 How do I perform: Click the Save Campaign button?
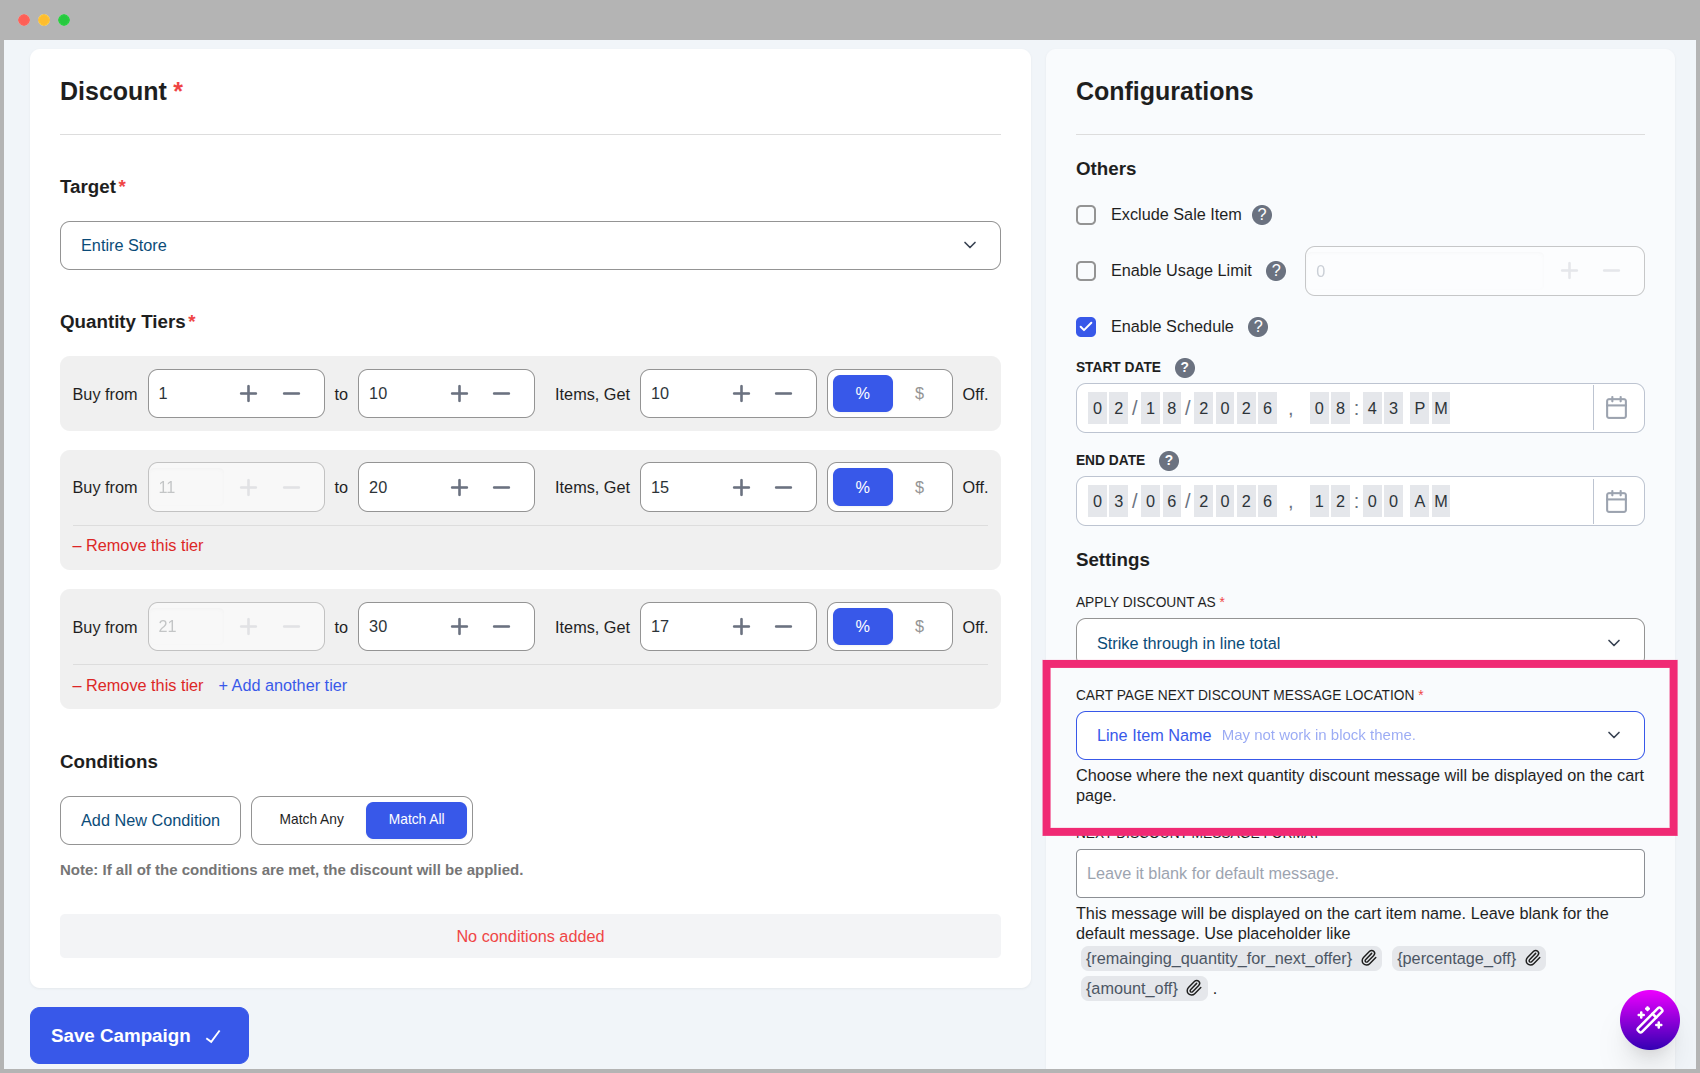[x=139, y=1036]
